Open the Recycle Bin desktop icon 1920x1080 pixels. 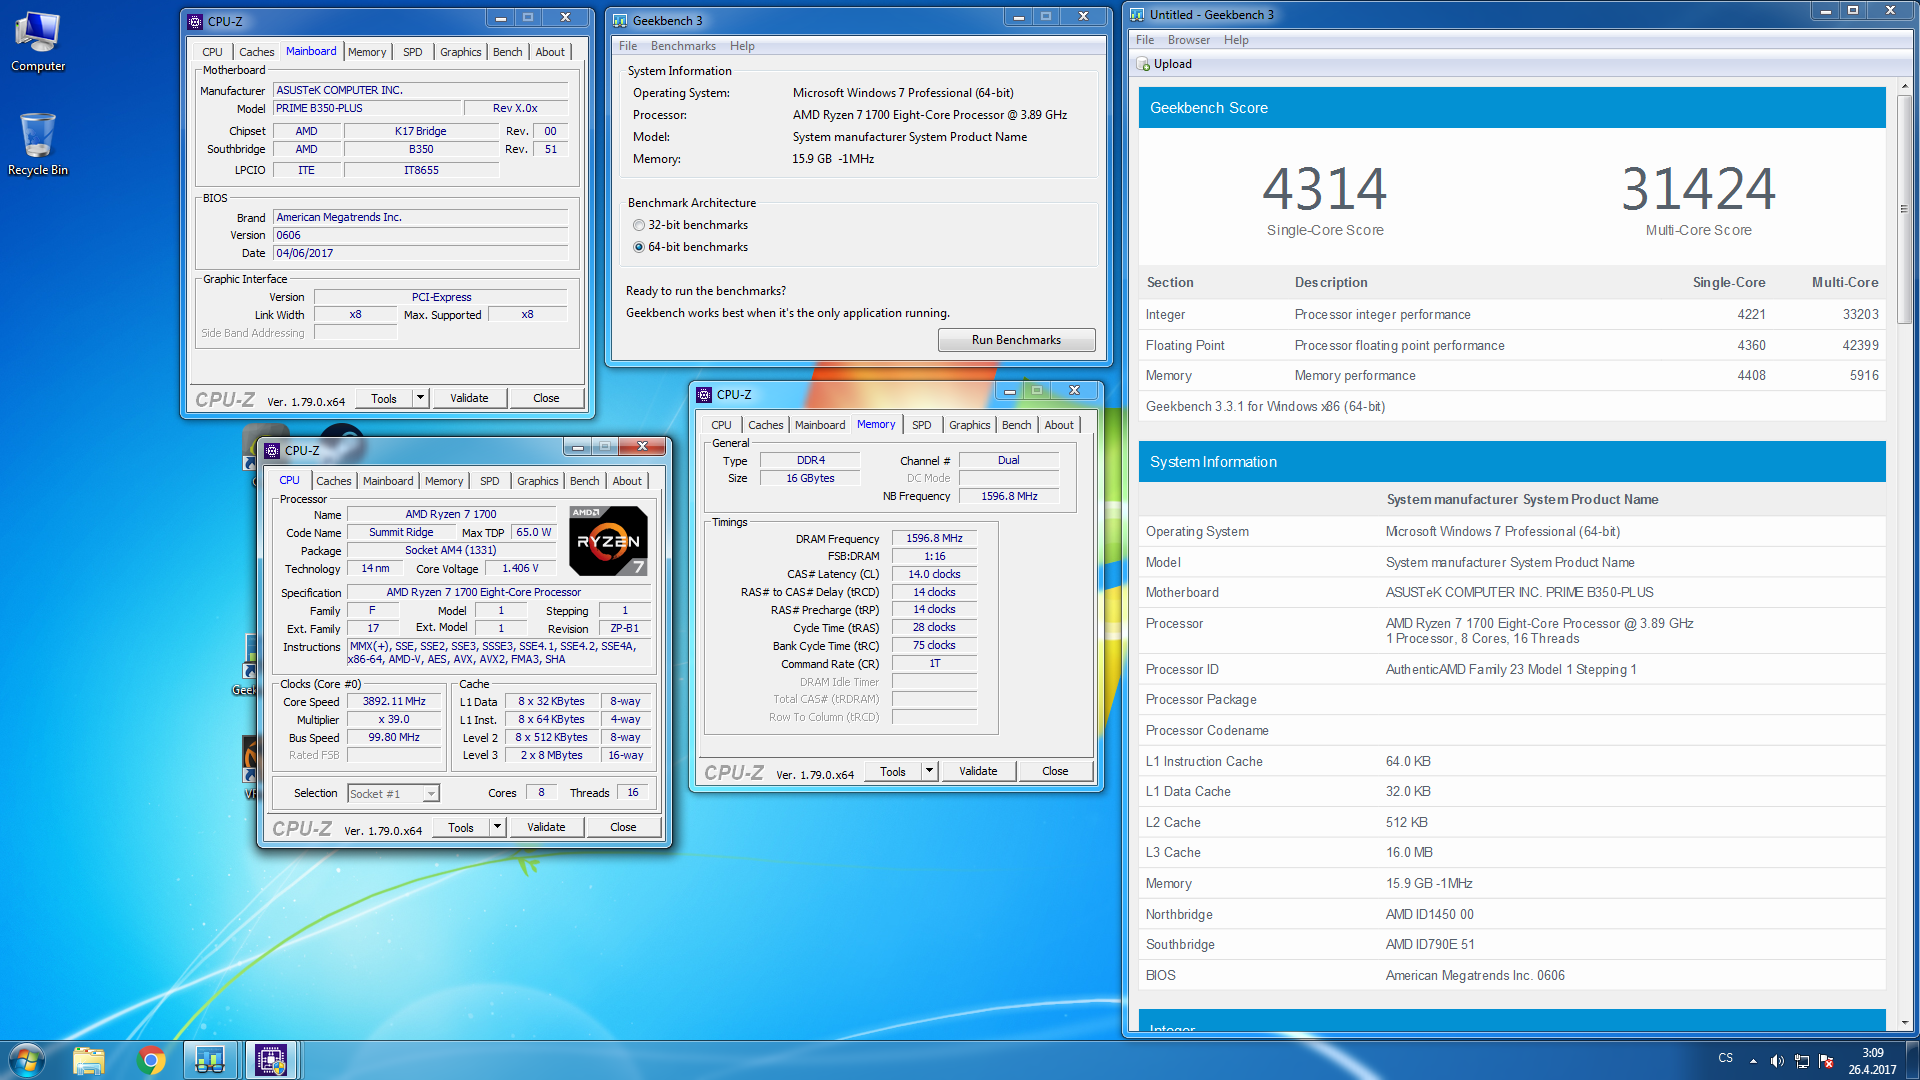click(38, 143)
